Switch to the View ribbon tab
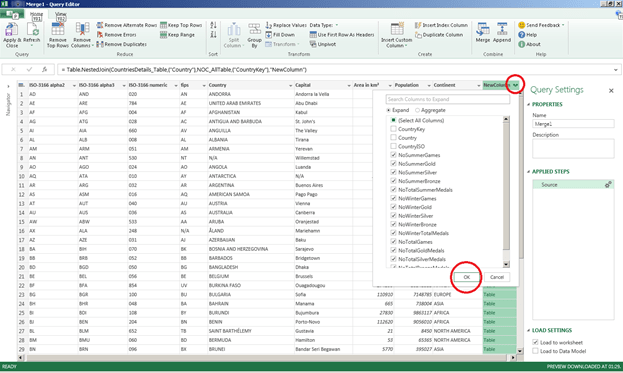Viewport: 623px width, 373px height. point(60,14)
